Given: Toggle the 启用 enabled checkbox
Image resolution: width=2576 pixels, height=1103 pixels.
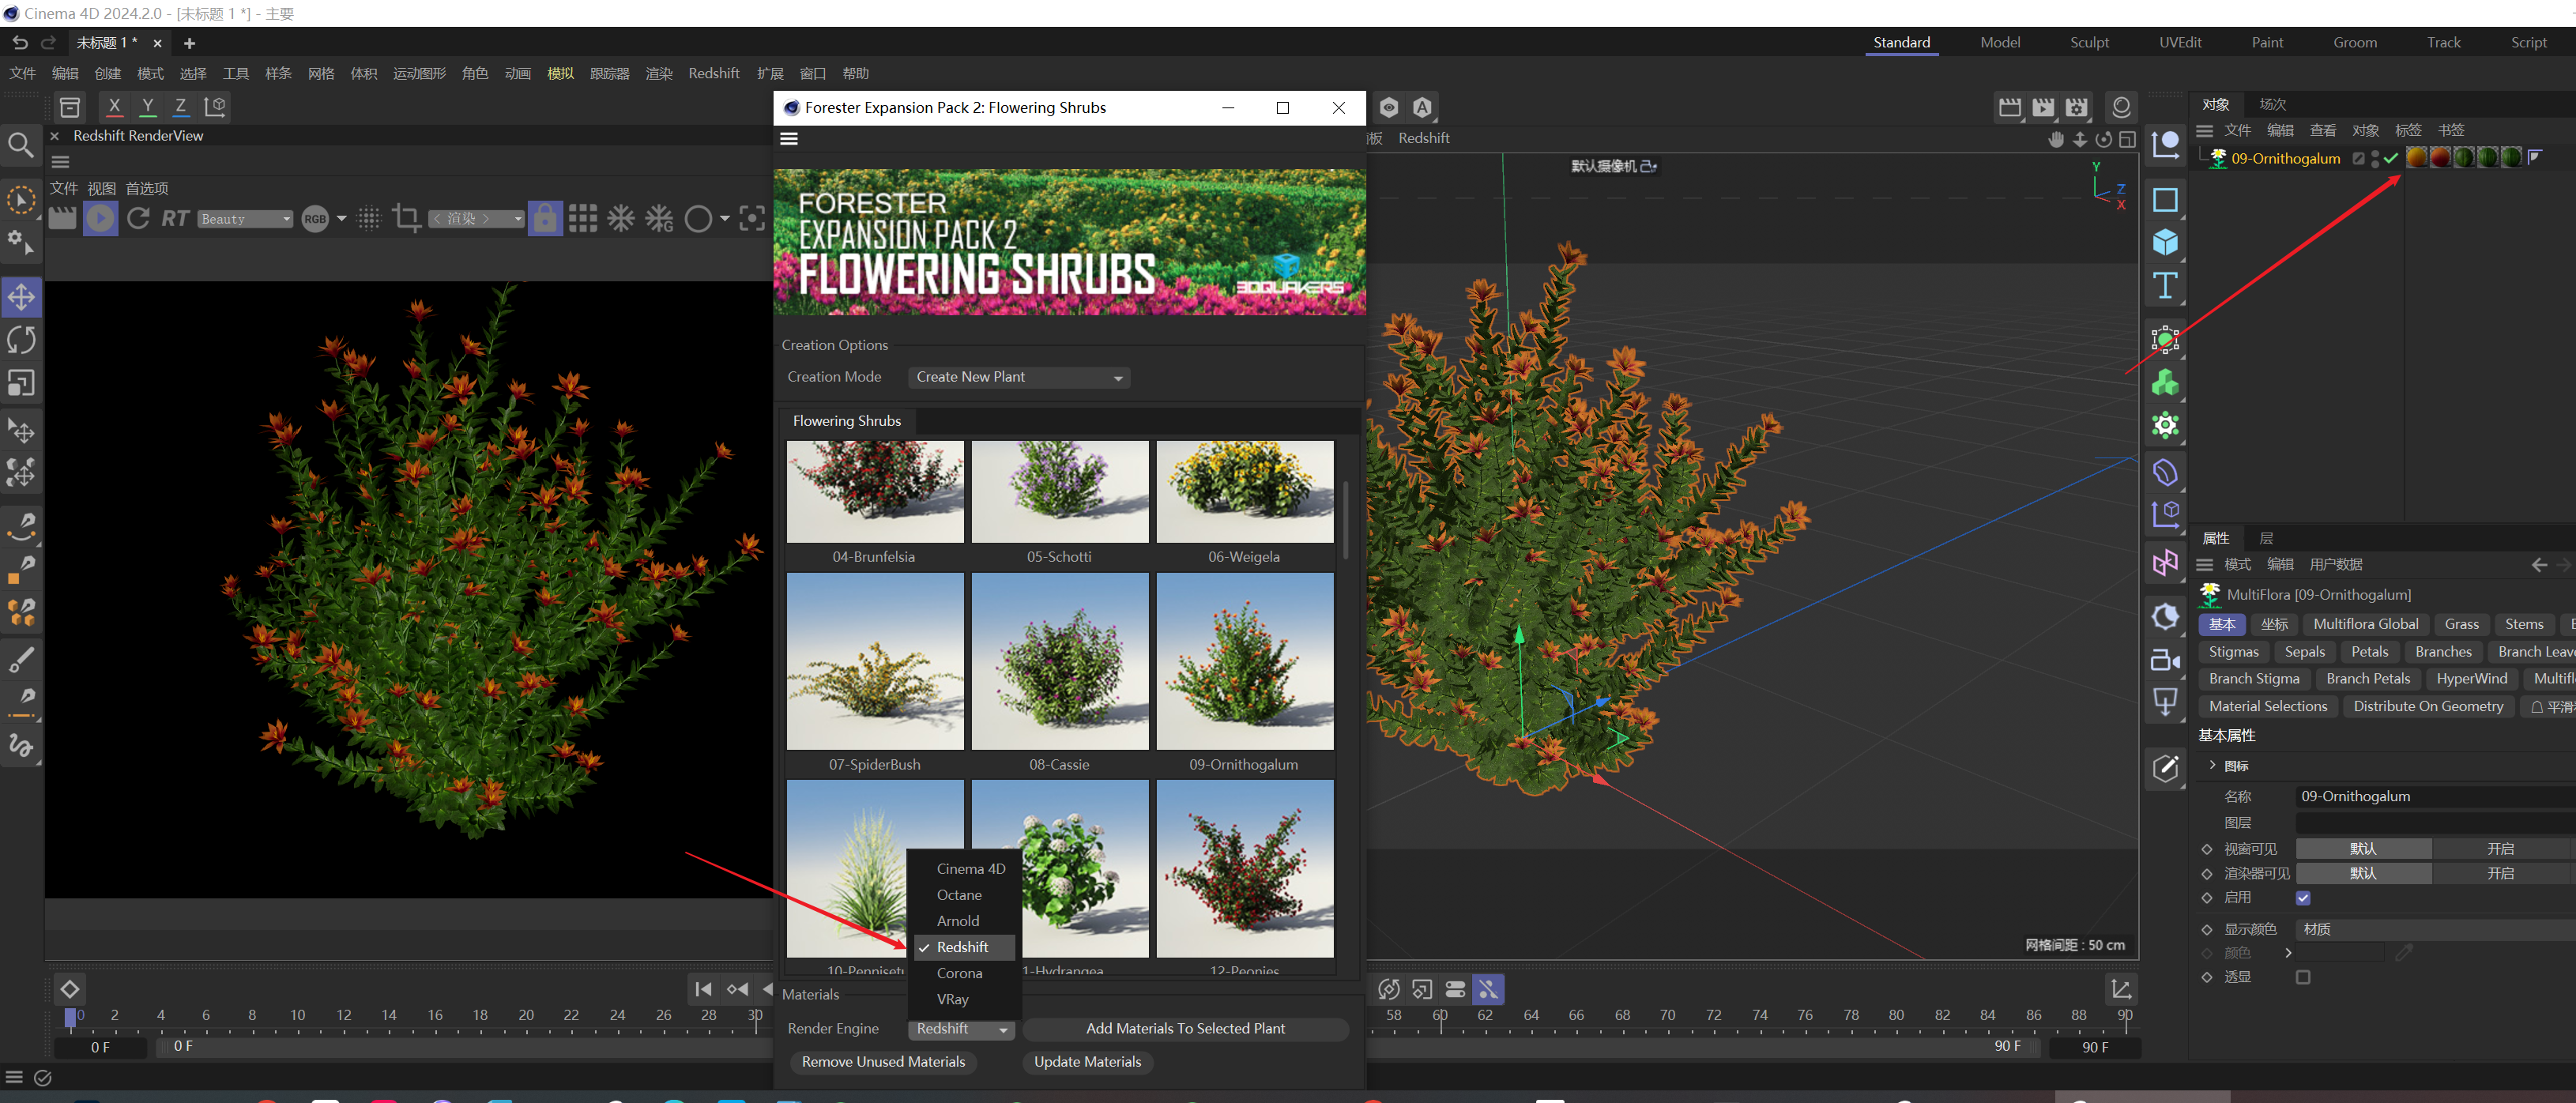Looking at the screenshot, I should 2303,898.
